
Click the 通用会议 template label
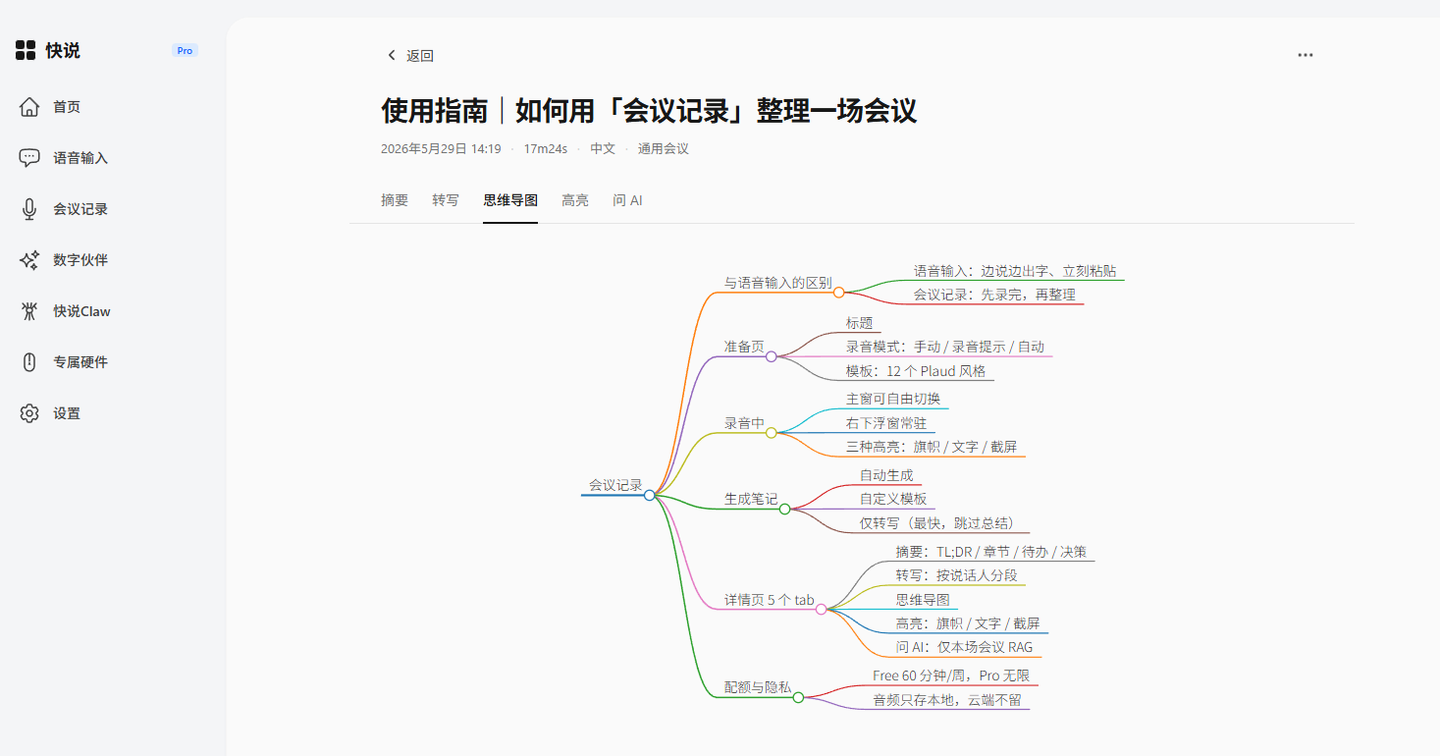[x=663, y=149]
